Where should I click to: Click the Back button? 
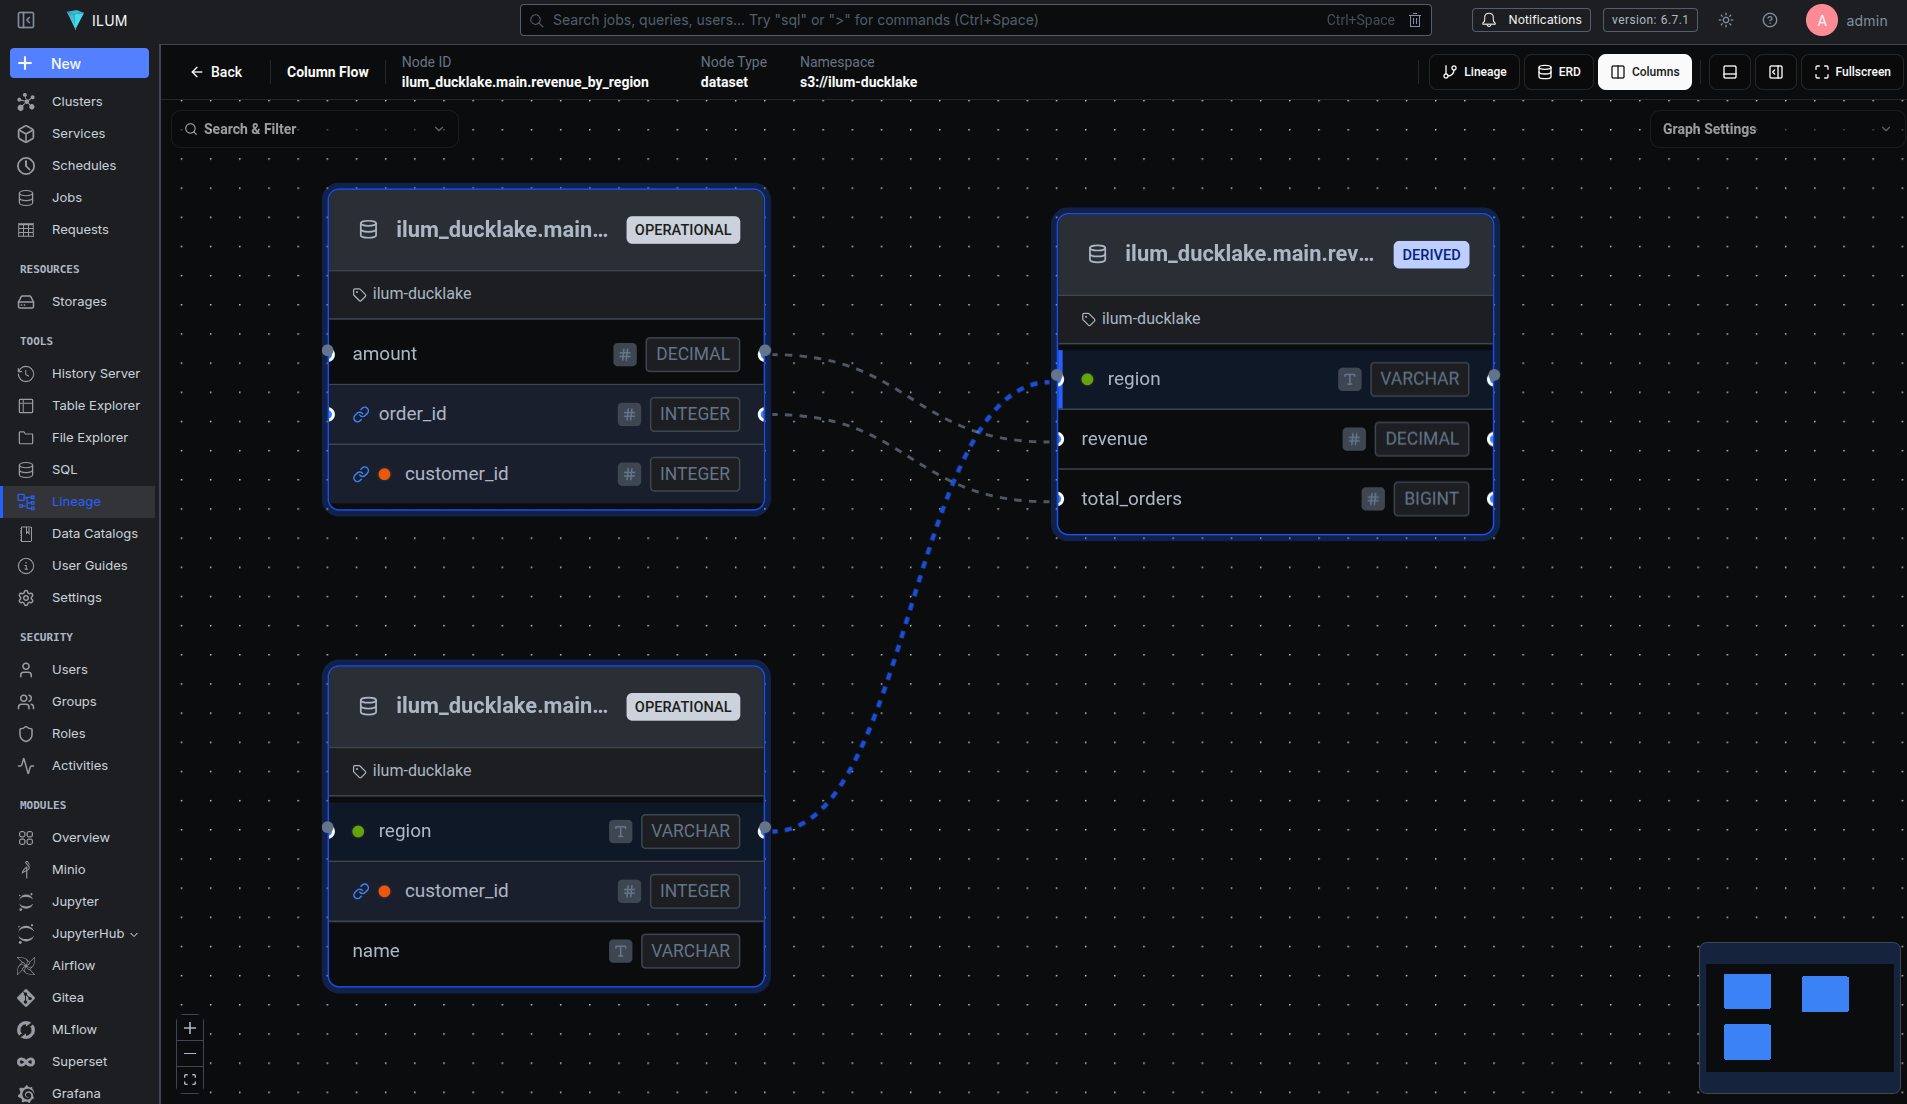[216, 72]
